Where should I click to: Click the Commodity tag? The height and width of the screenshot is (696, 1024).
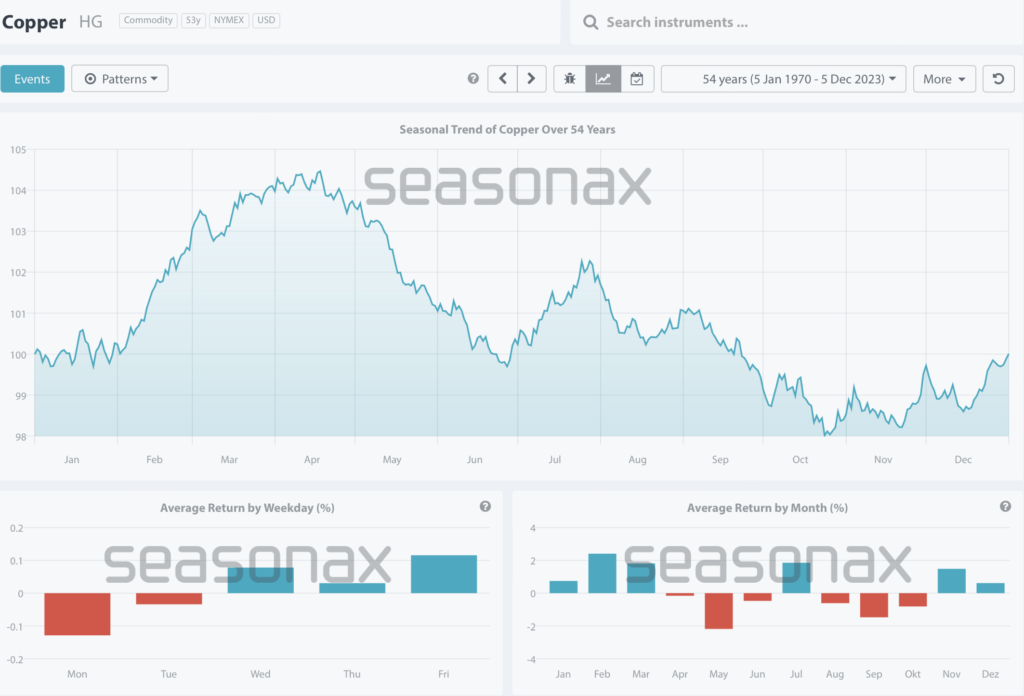click(148, 20)
